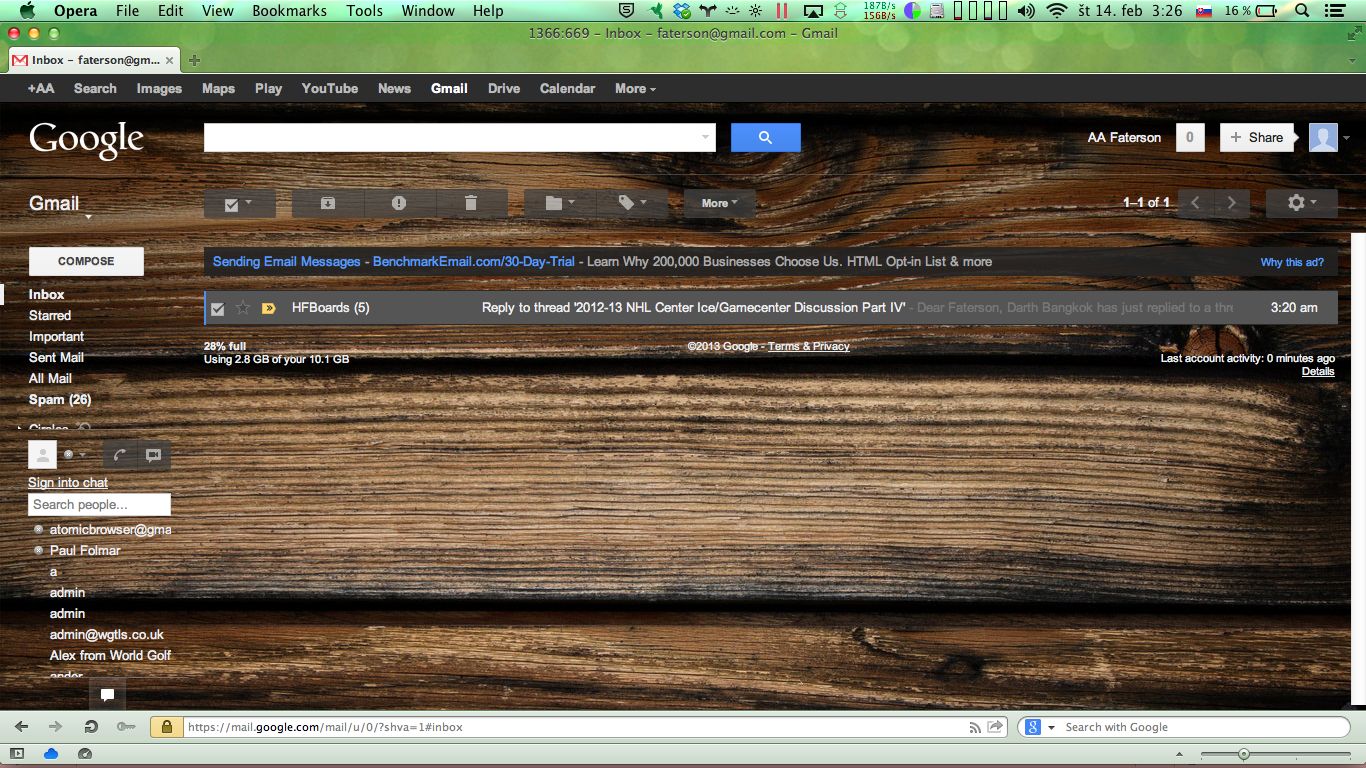Toggle importance marker on HFBoards message

click(268, 308)
